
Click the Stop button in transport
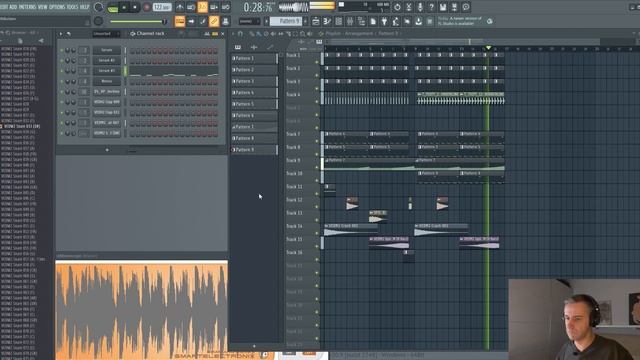coord(135,7)
